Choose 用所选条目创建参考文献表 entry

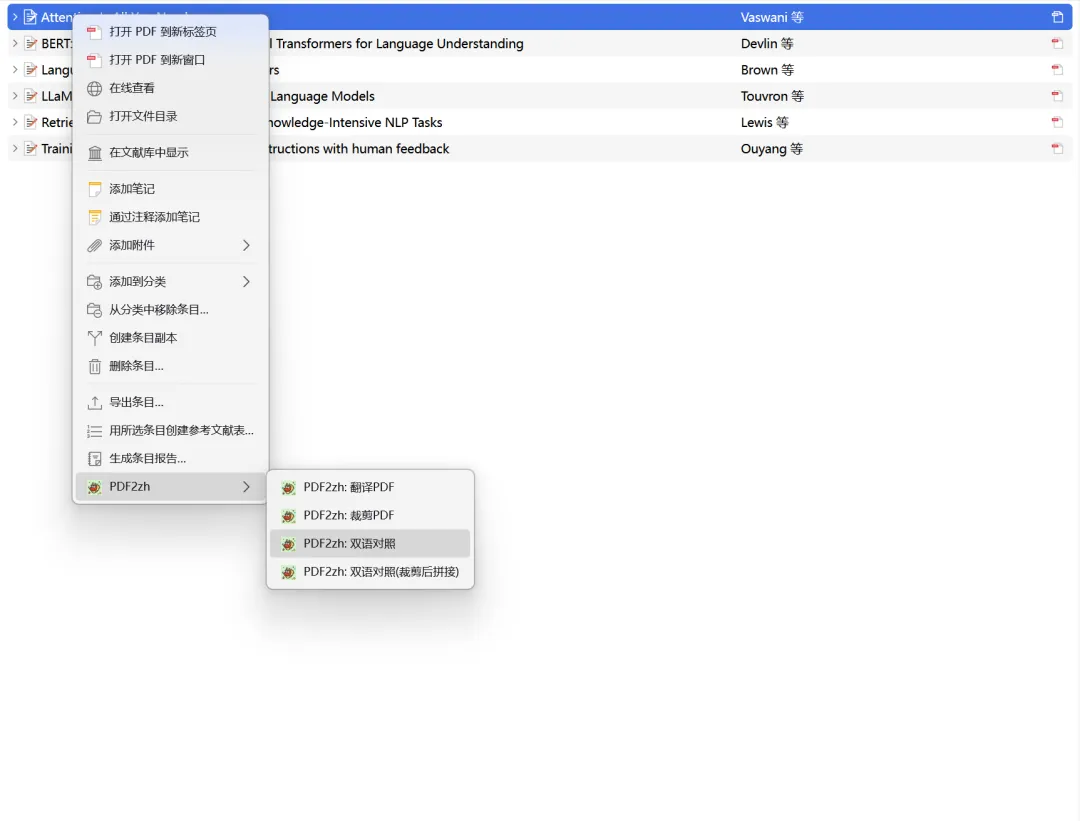pos(170,430)
